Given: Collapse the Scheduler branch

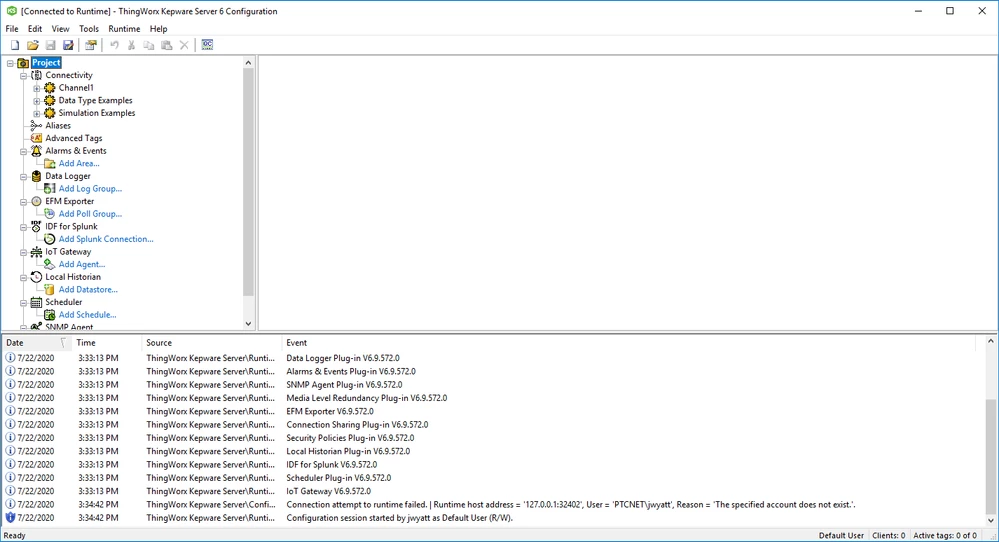Looking at the screenshot, I should click(24, 303).
